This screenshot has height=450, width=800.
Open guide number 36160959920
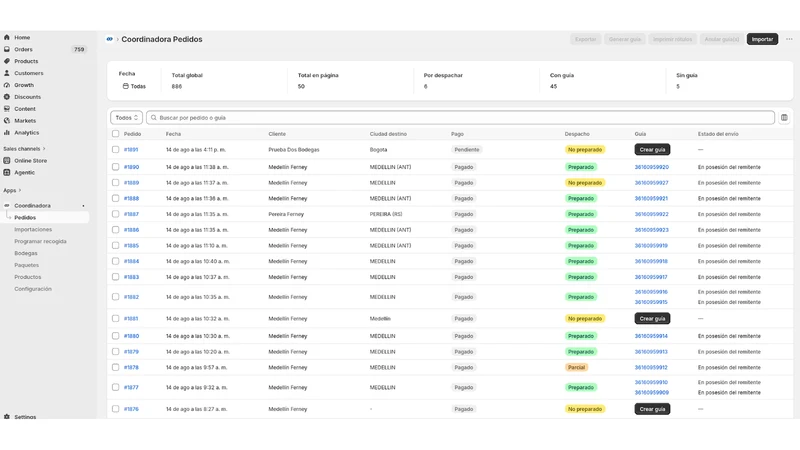652,167
